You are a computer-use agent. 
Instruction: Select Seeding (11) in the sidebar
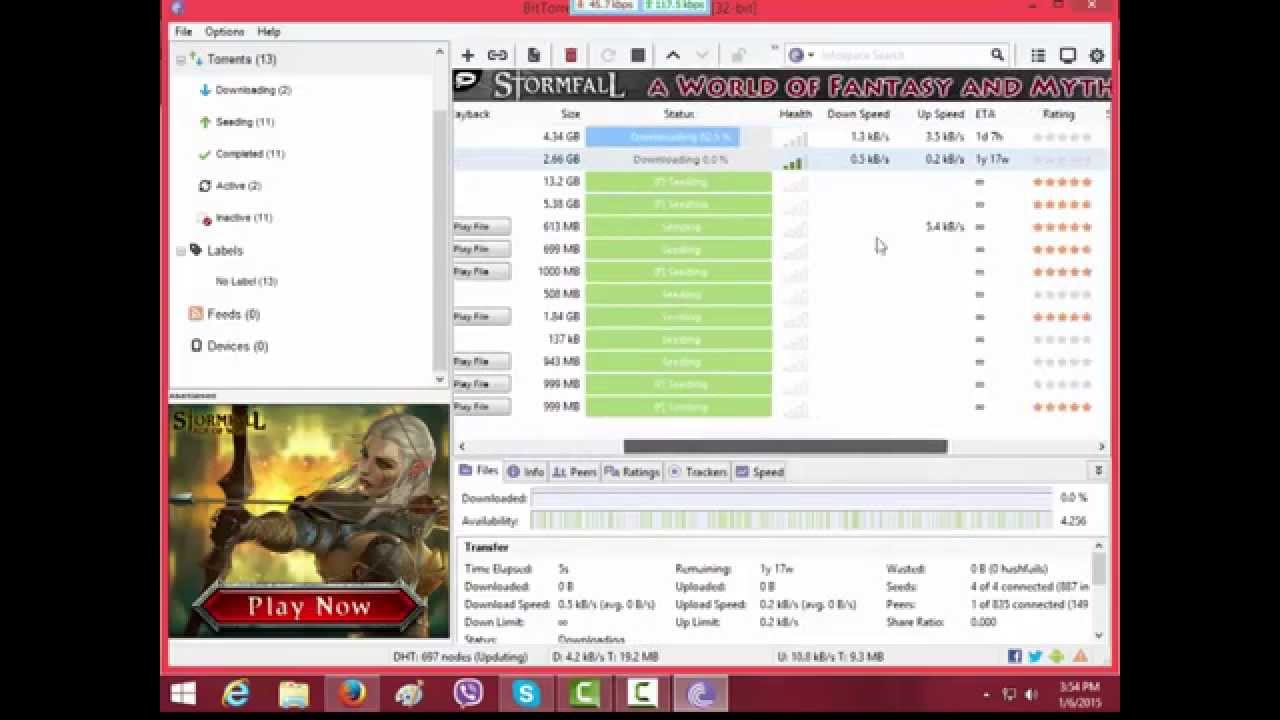click(244, 122)
